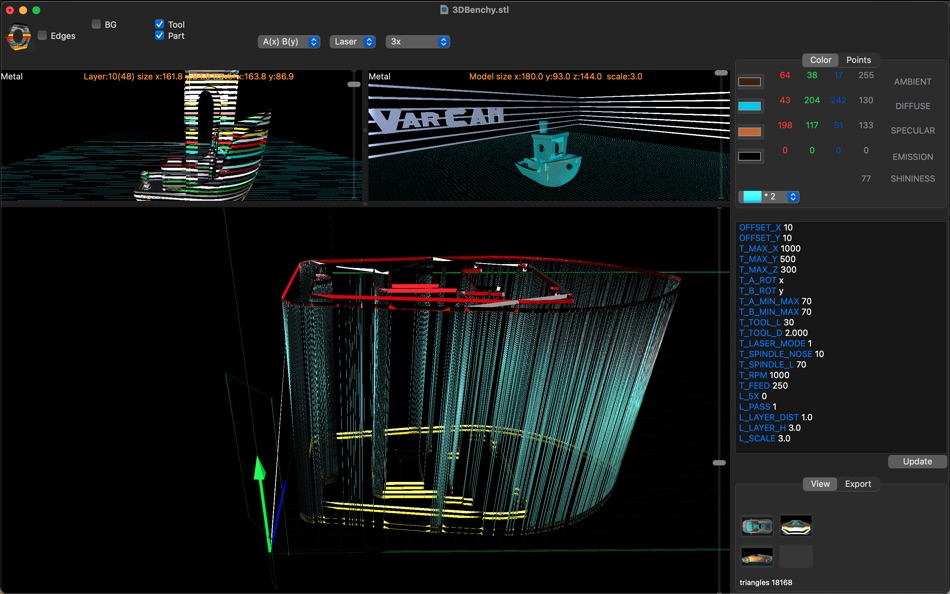The height and width of the screenshot is (594, 950).
Task: Switch to the Export tab
Action: pos(858,484)
